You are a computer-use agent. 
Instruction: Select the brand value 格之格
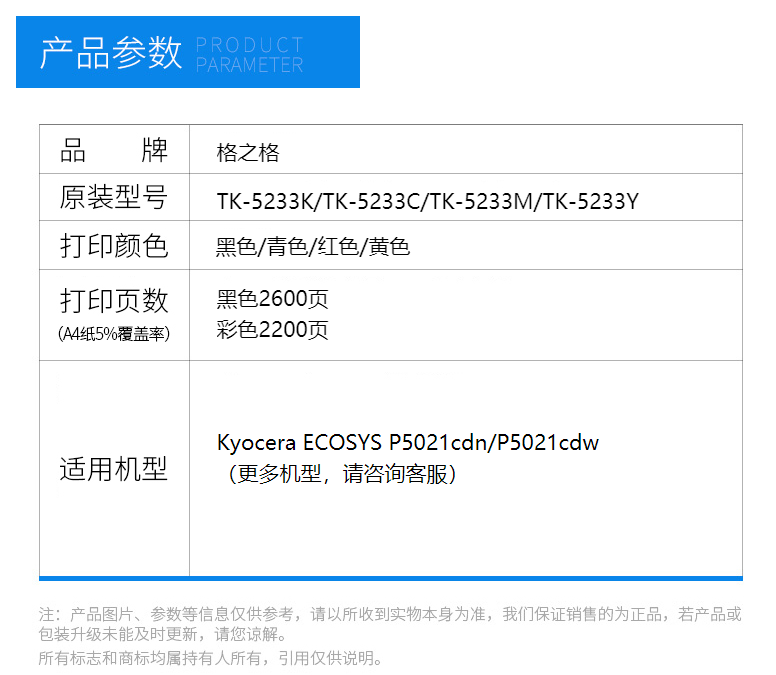click(x=248, y=152)
